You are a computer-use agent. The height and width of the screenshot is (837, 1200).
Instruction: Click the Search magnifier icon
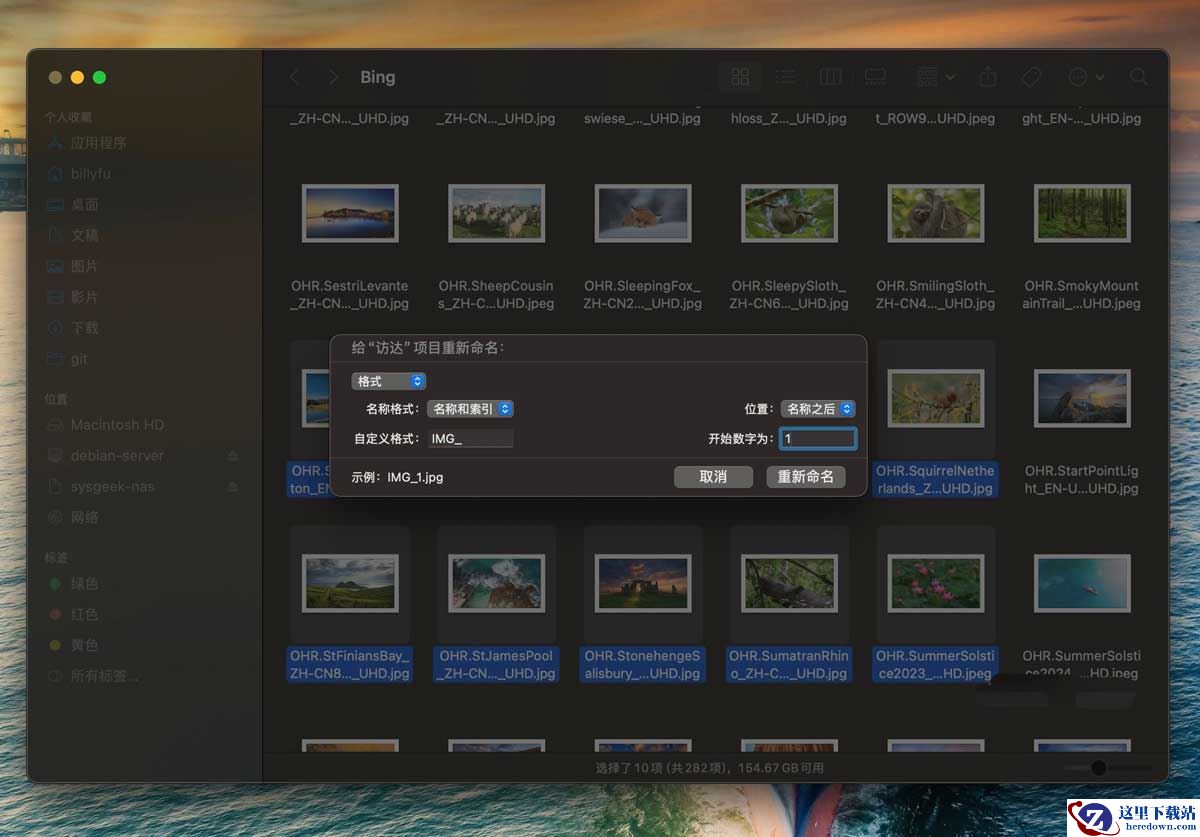coord(1138,77)
